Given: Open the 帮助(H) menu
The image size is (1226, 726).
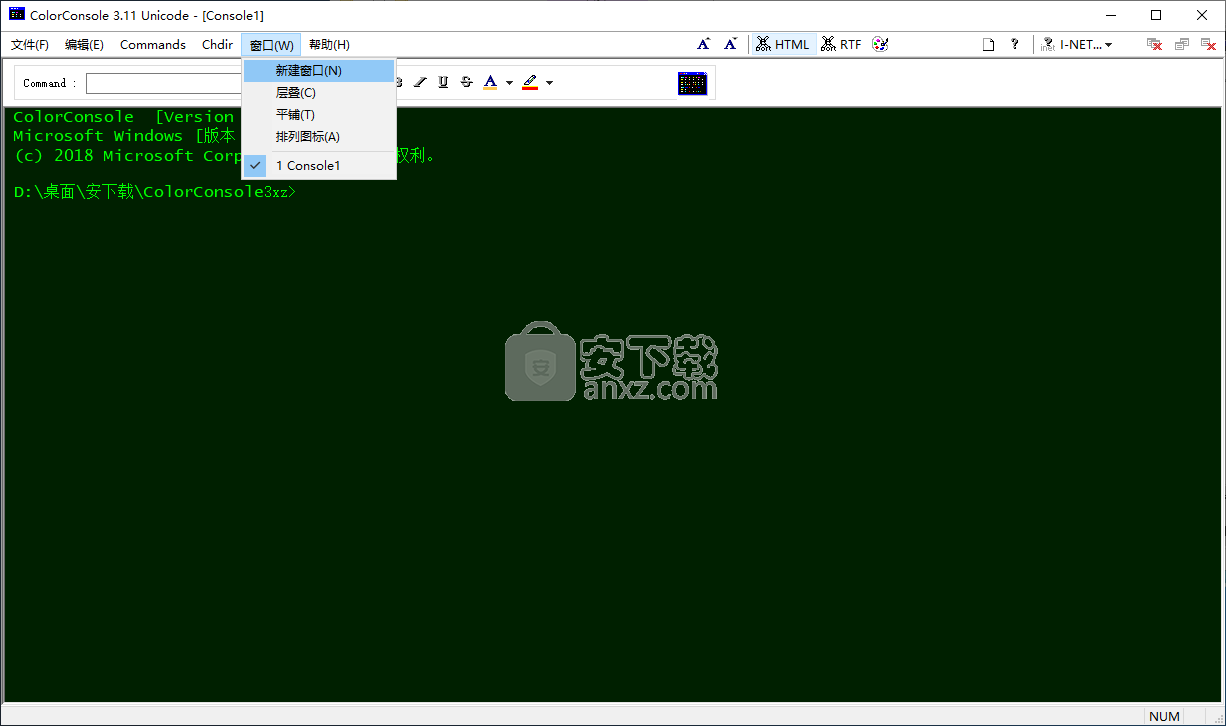Looking at the screenshot, I should [x=329, y=45].
